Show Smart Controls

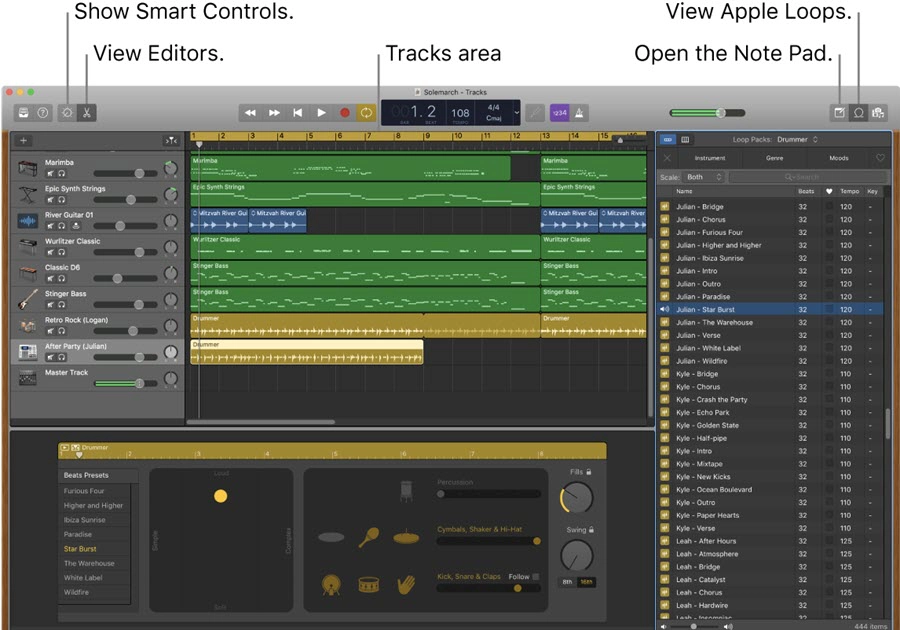(x=67, y=113)
